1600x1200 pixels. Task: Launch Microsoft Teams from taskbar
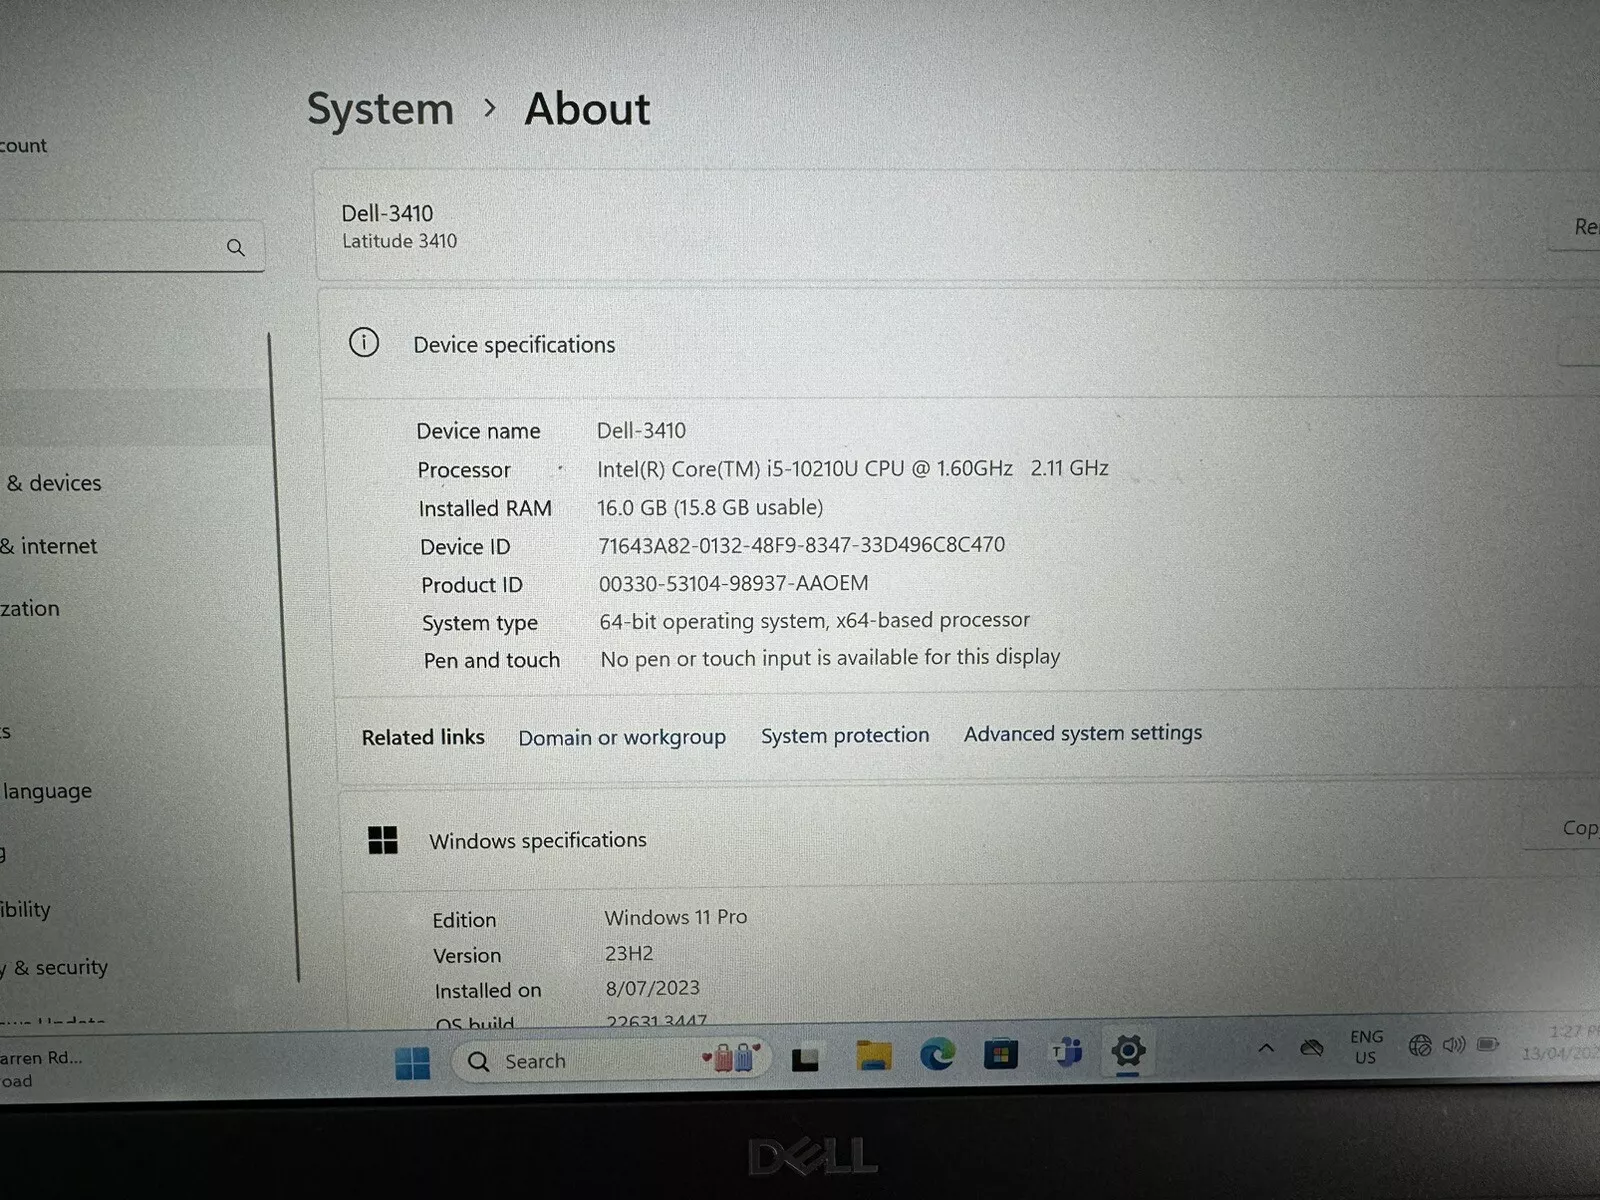[x=1066, y=1052]
